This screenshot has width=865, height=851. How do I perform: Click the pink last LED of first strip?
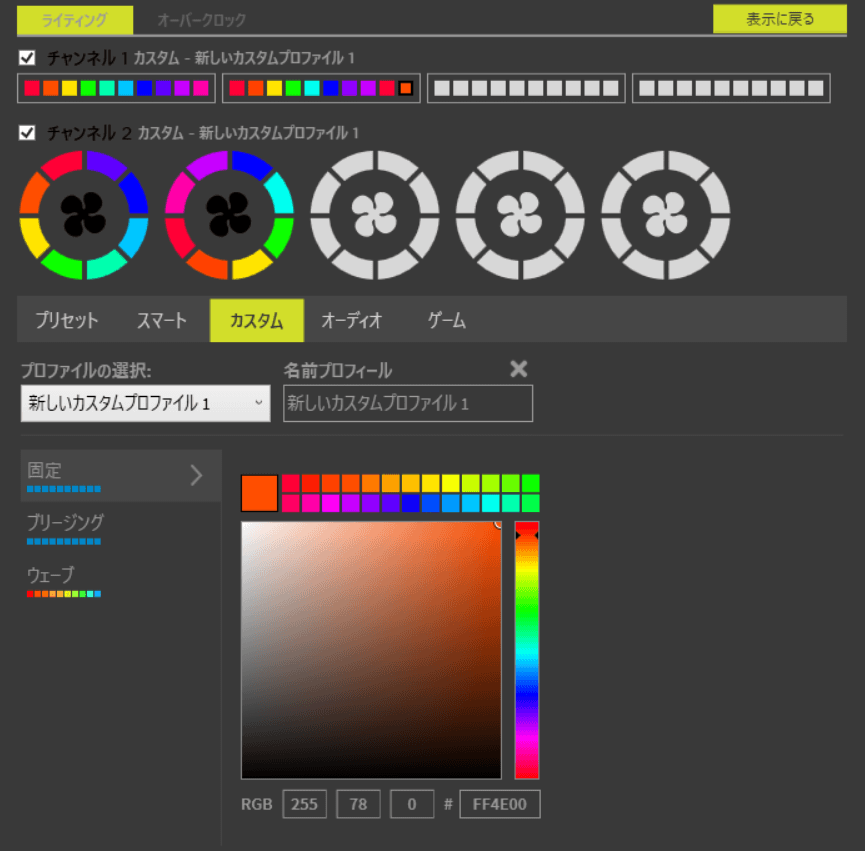tap(201, 88)
